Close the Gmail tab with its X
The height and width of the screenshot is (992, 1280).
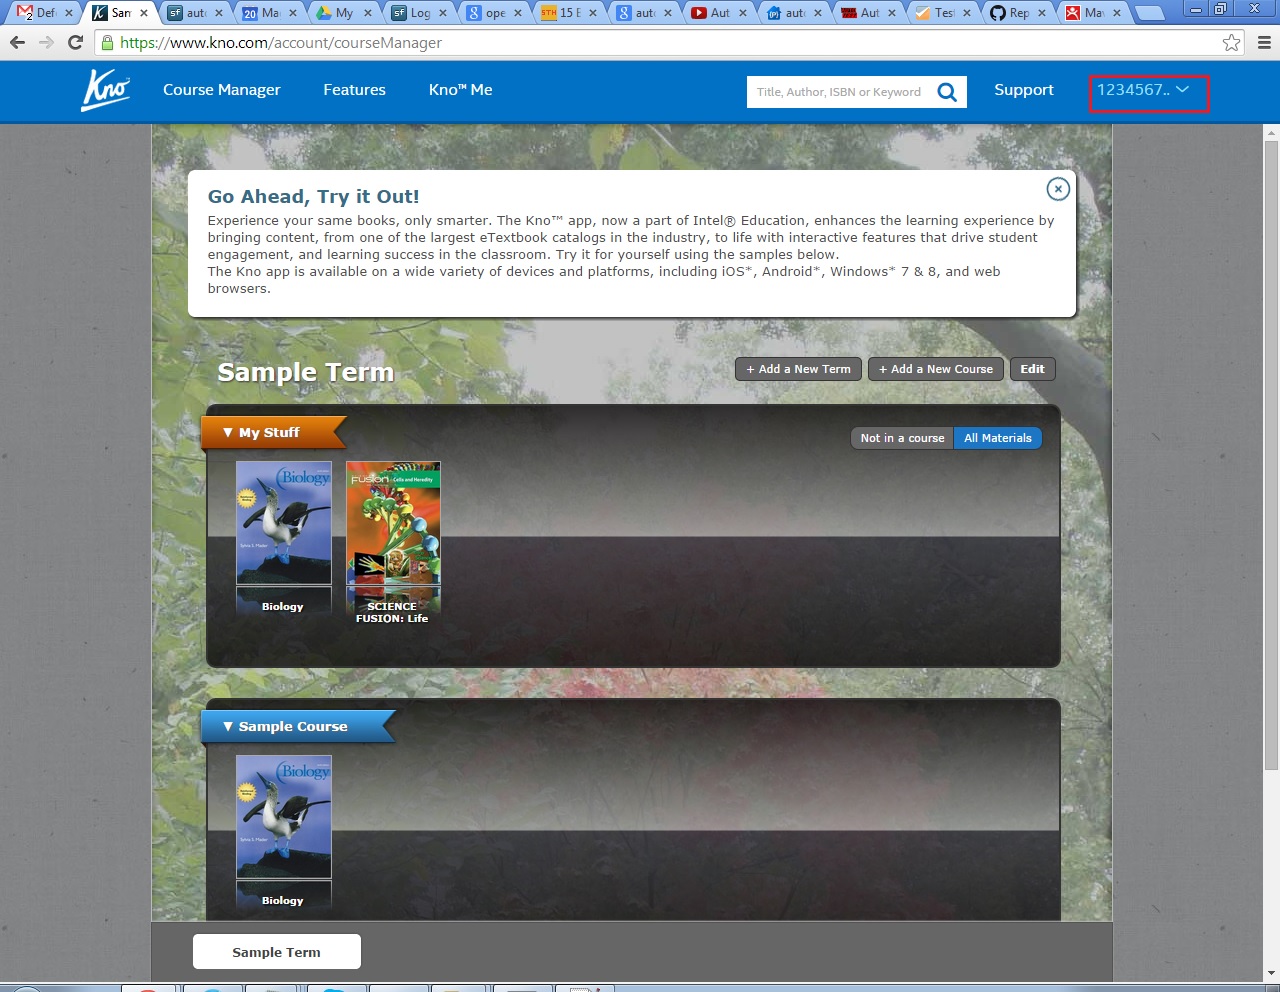tap(69, 13)
